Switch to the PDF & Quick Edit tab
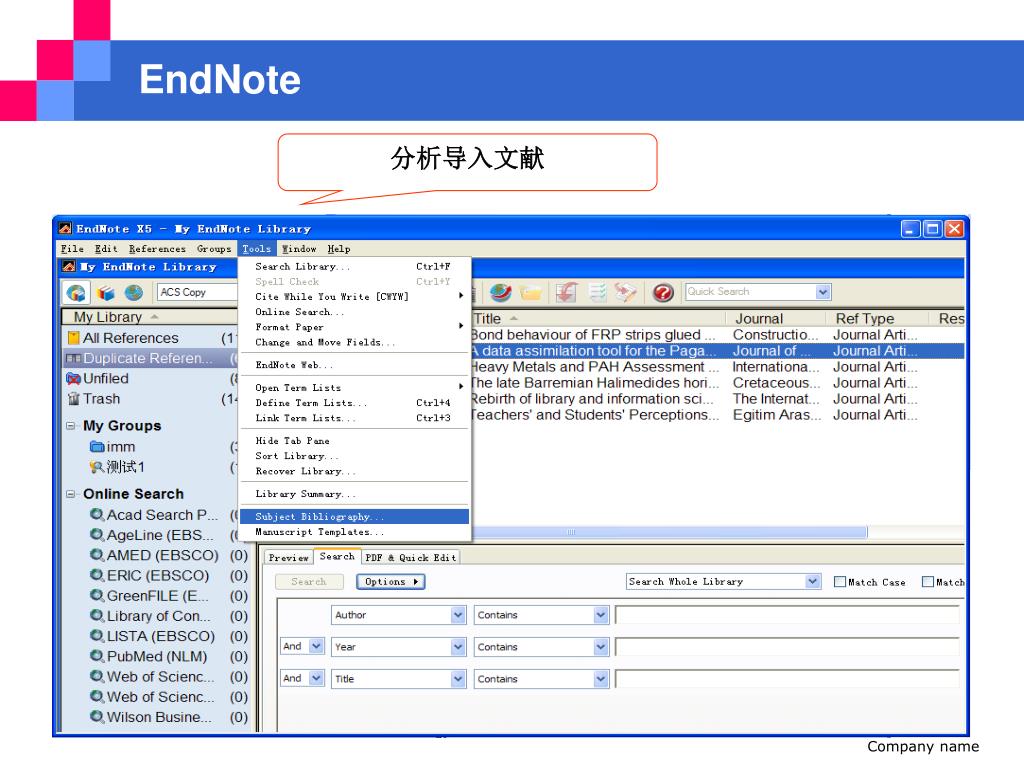 [x=410, y=558]
